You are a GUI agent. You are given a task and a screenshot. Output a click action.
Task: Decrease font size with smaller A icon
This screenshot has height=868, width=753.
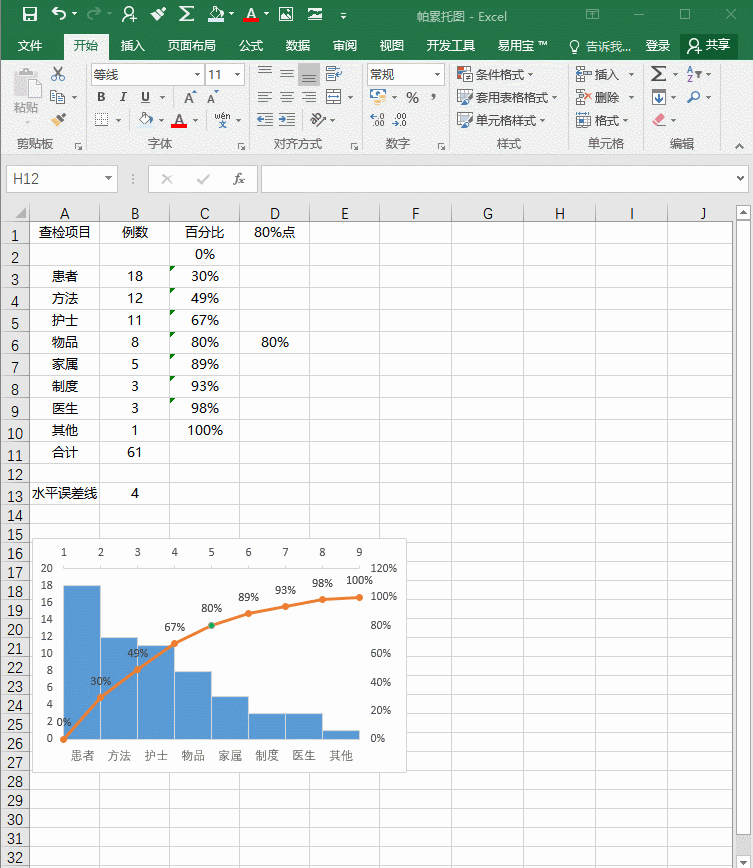[x=212, y=97]
